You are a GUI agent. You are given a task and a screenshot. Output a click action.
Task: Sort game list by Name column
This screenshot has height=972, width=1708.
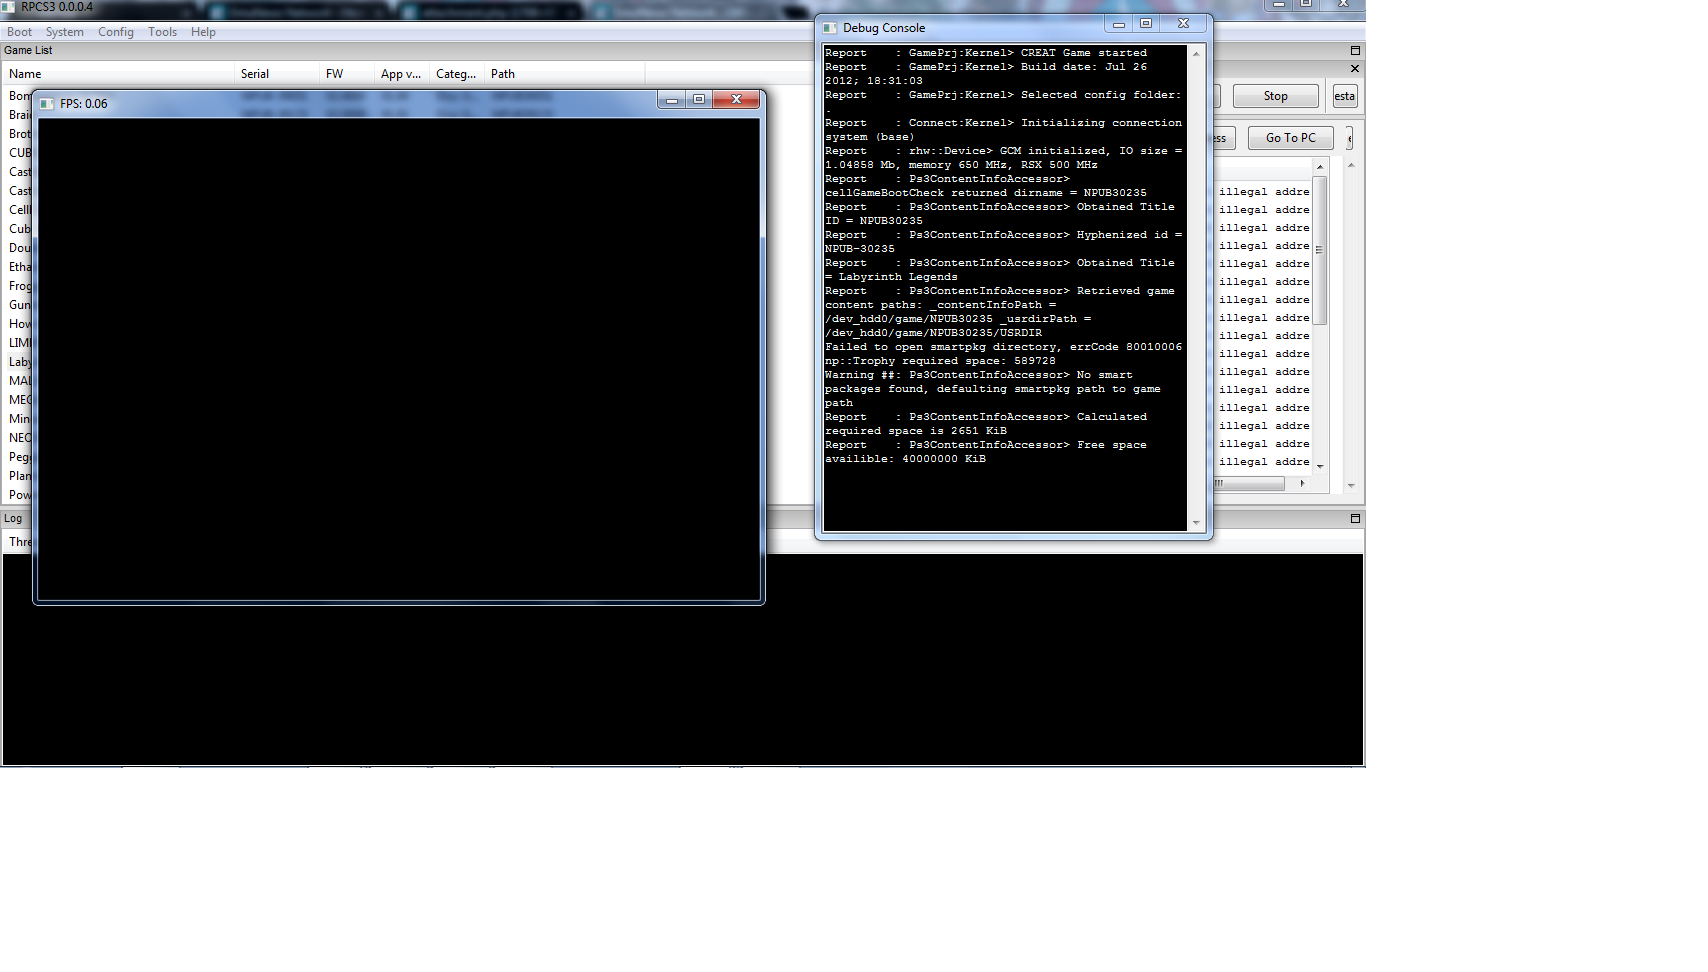pyautogui.click(x=118, y=74)
